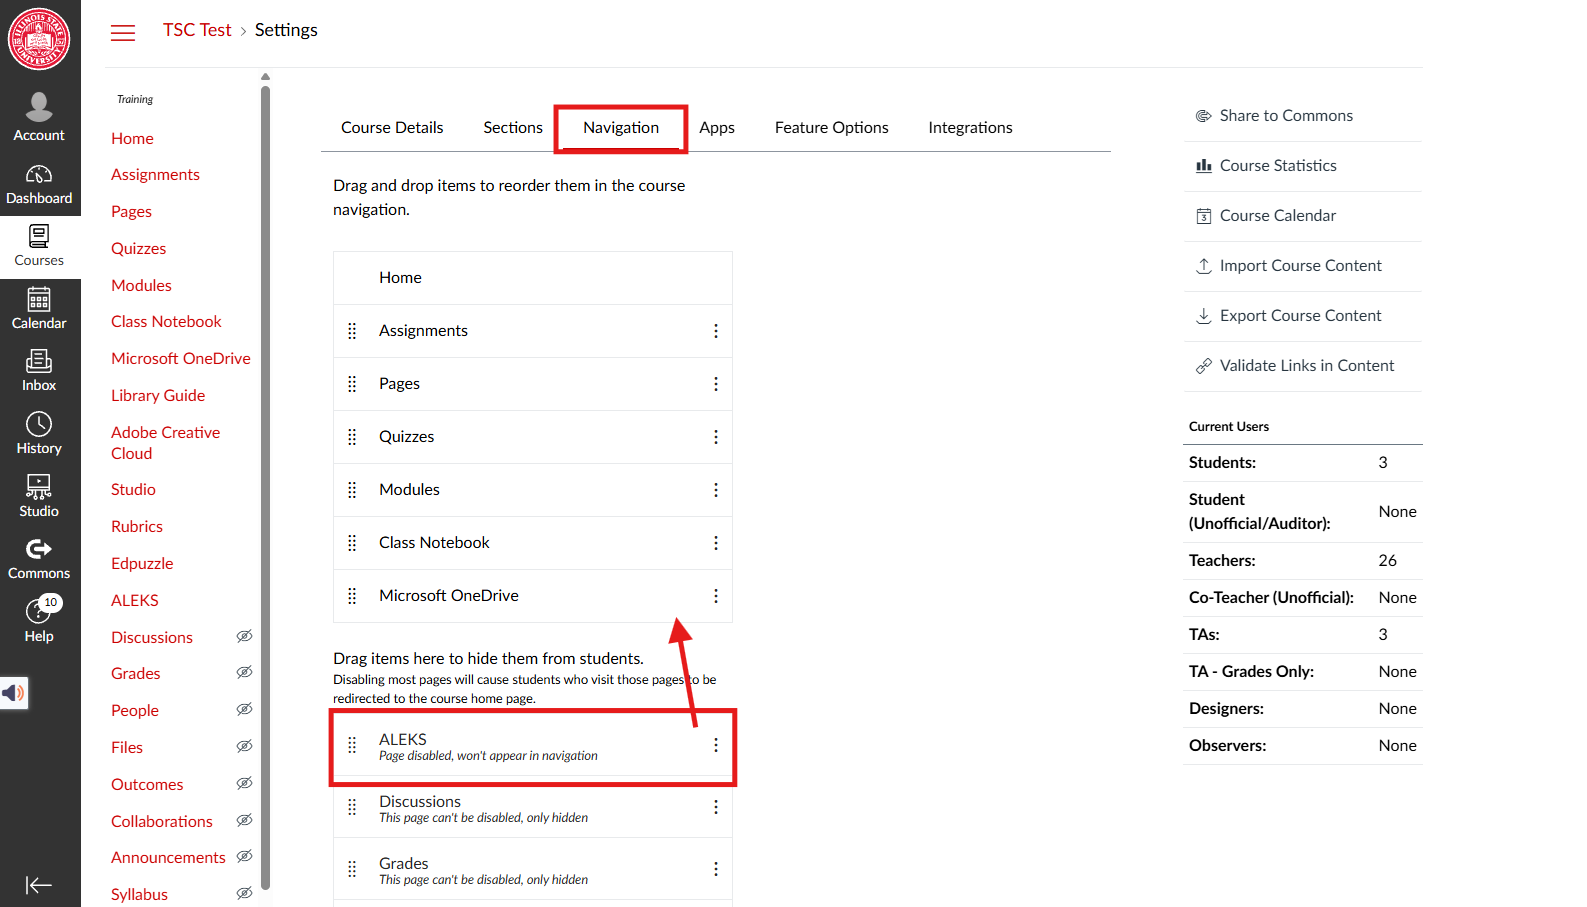Collapse the global navigation sidebar arrow
Image resolution: width=1587 pixels, height=907 pixels.
coord(38,885)
